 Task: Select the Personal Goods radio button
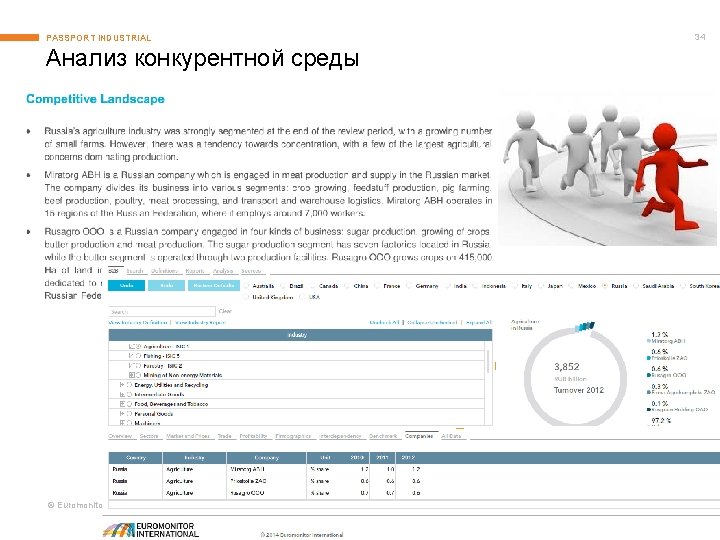[x=129, y=414]
